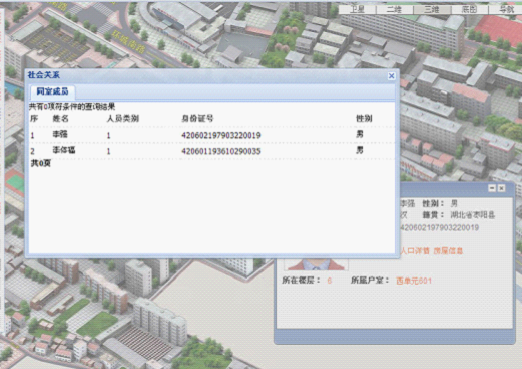
Task: Open the 同室成员 tab
Action: (52, 92)
